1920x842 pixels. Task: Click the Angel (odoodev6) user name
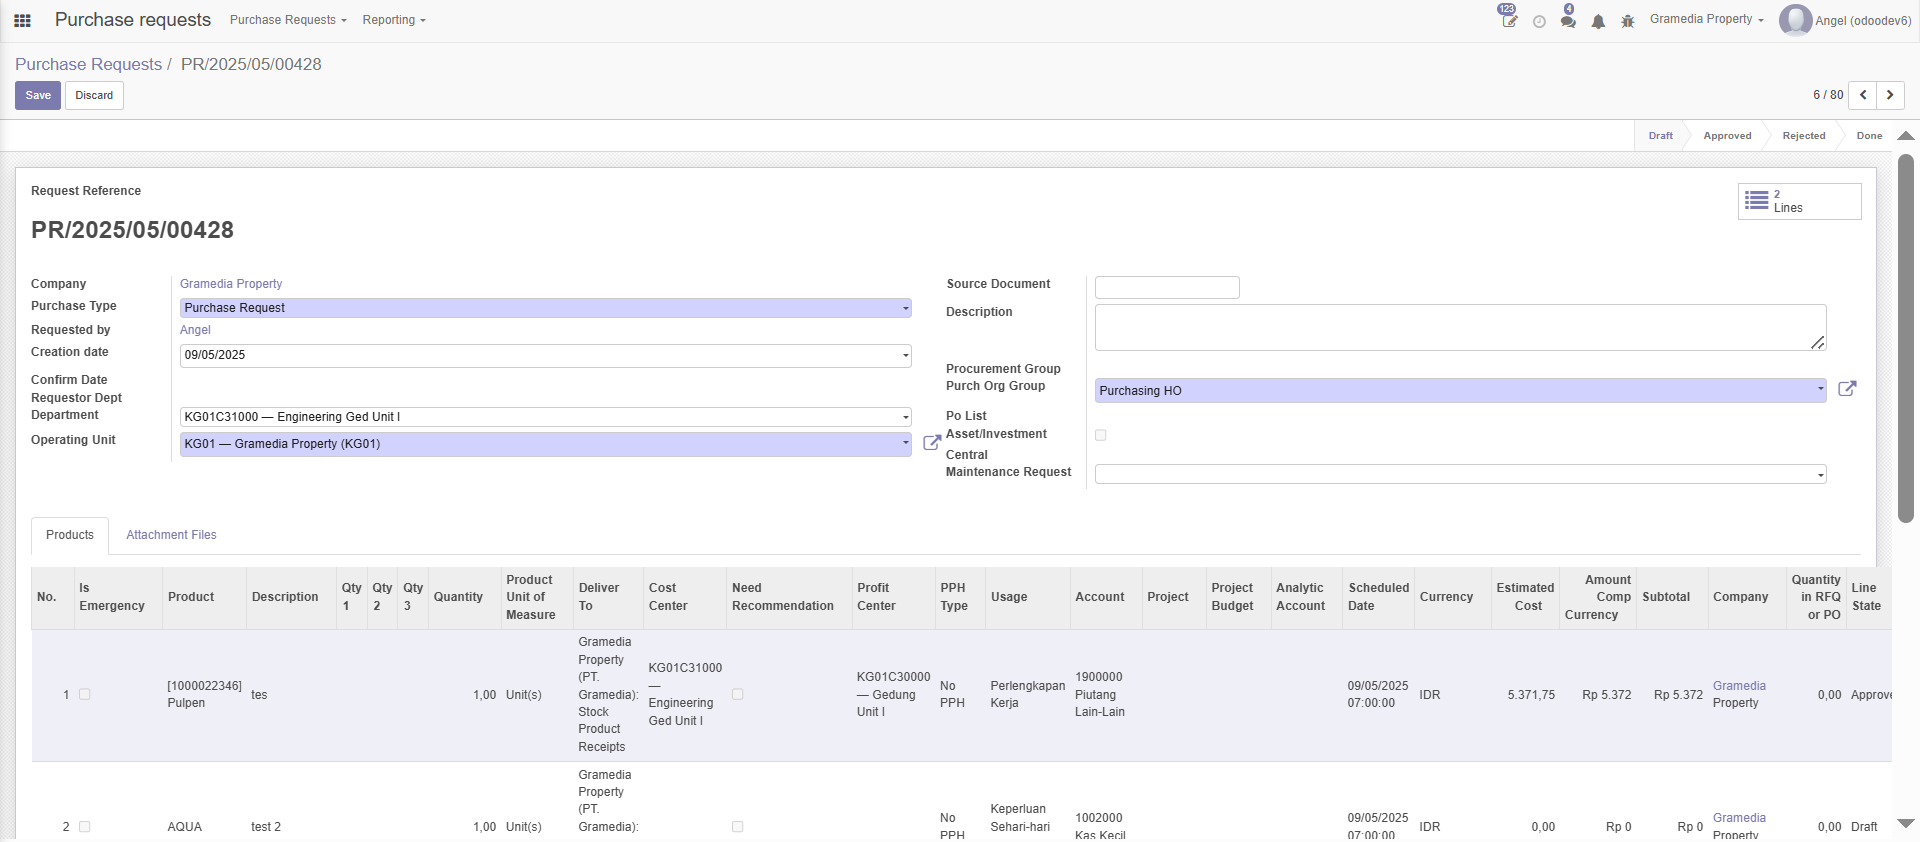pyautogui.click(x=1863, y=21)
